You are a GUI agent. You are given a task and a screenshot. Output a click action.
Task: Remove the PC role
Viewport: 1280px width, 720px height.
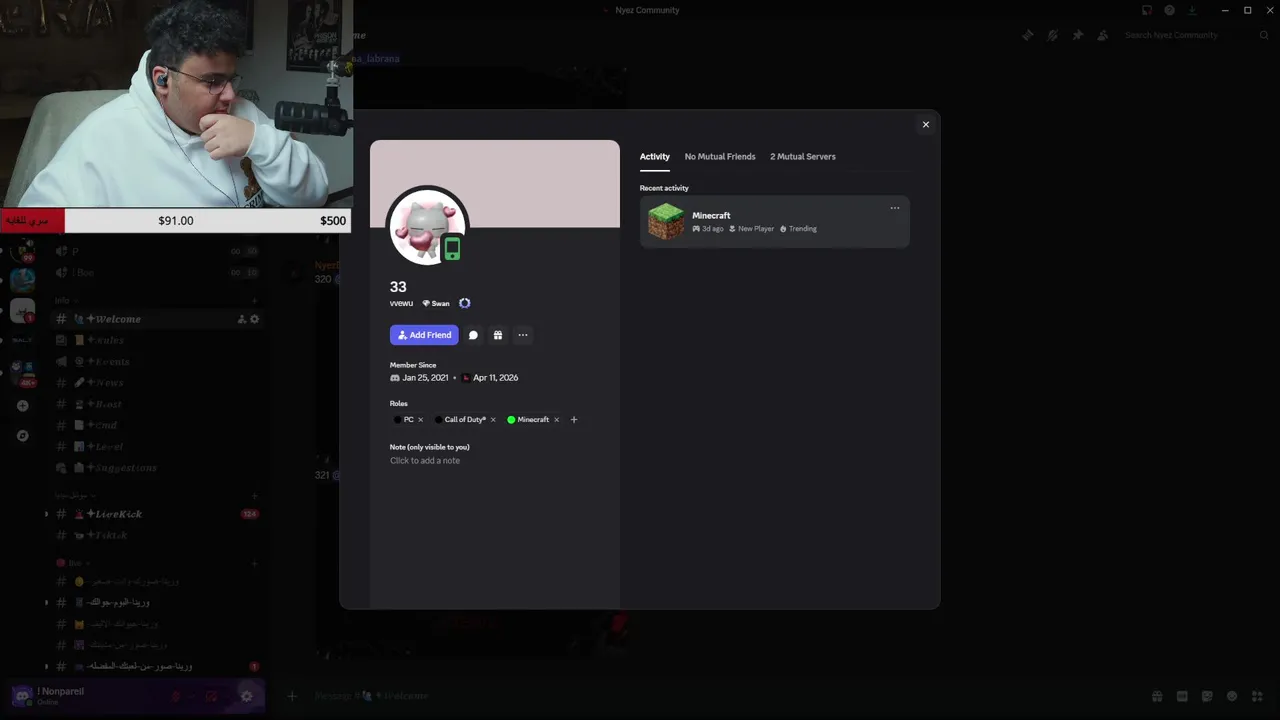click(420, 420)
